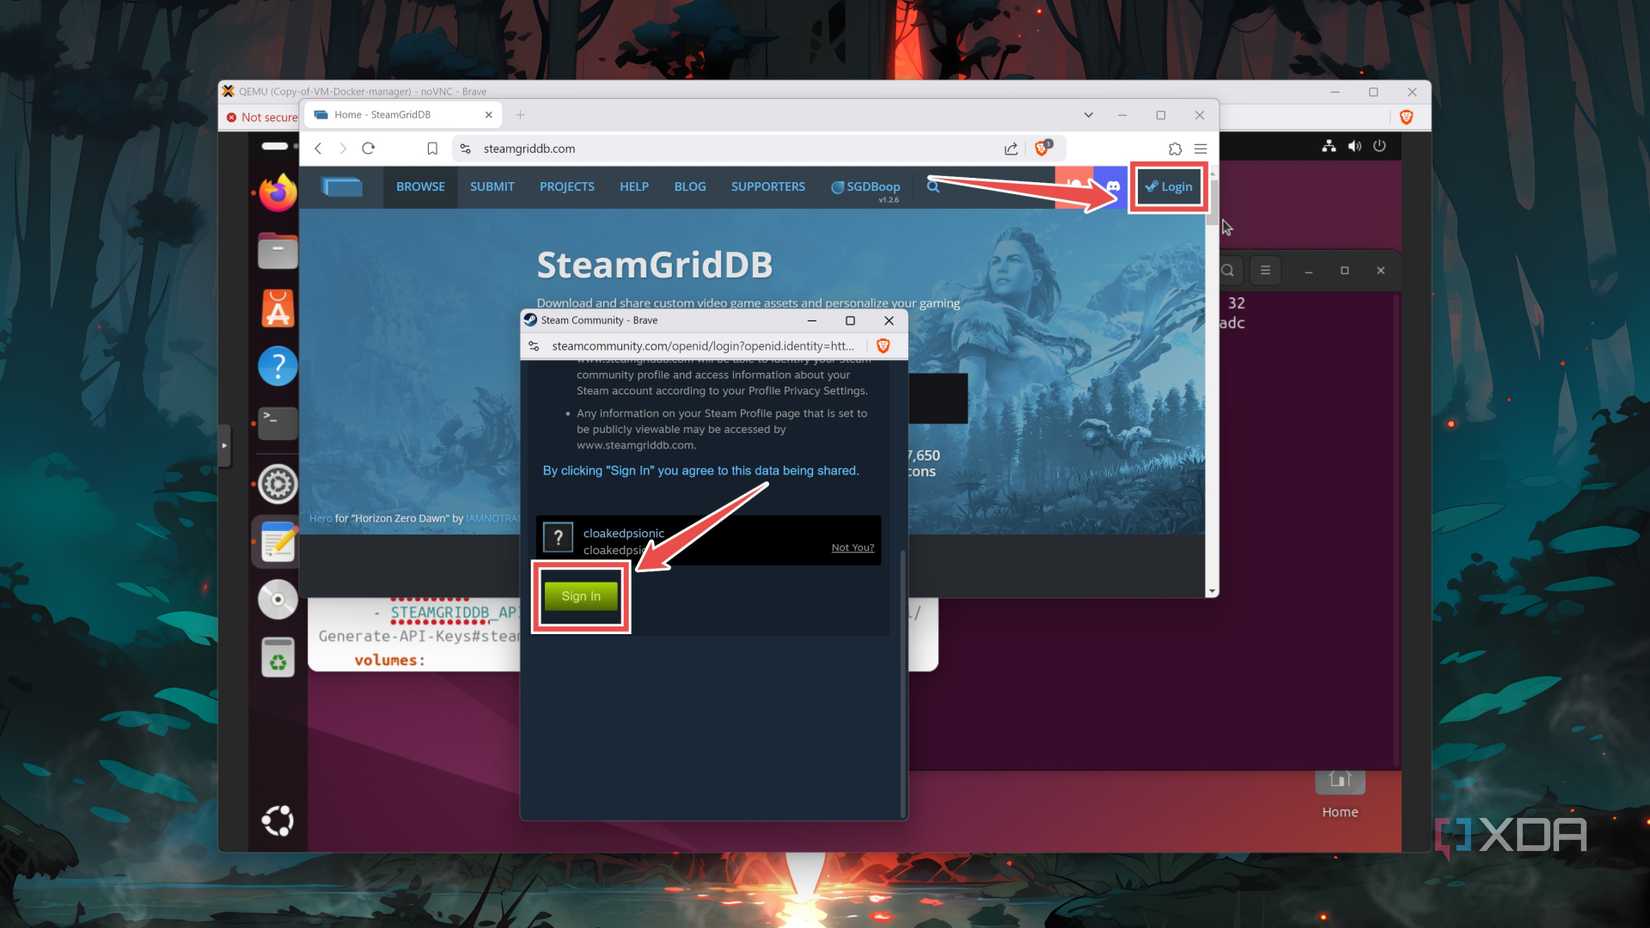
Task: Go back in the Brave browser
Action: [319, 148]
